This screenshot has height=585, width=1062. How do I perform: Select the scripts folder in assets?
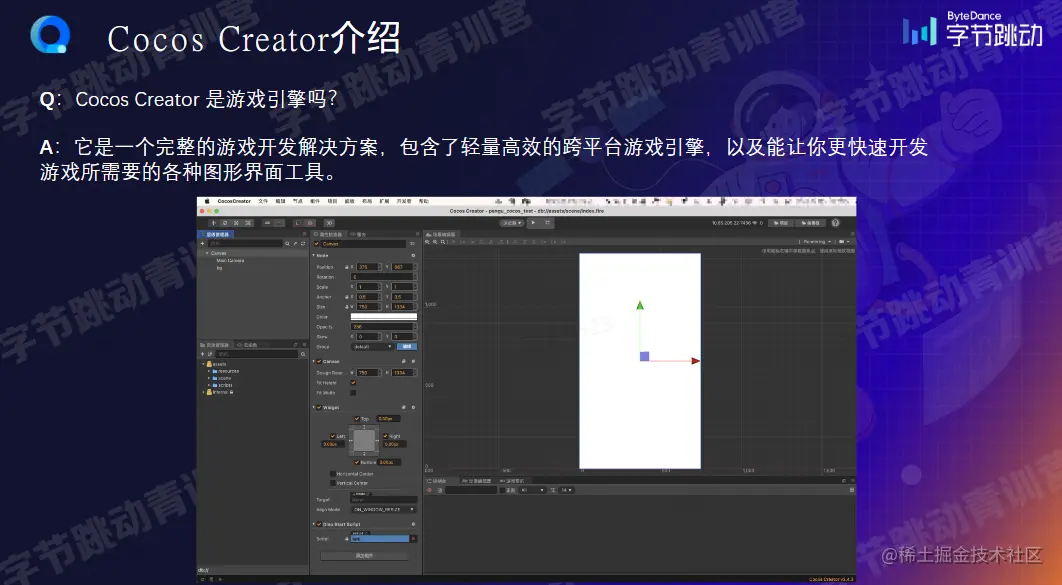point(225,385)
